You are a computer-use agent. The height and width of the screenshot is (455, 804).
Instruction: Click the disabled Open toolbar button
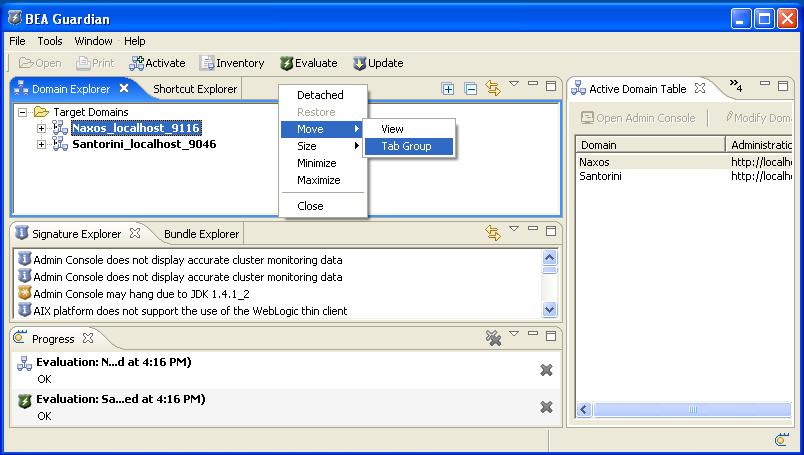40,63
